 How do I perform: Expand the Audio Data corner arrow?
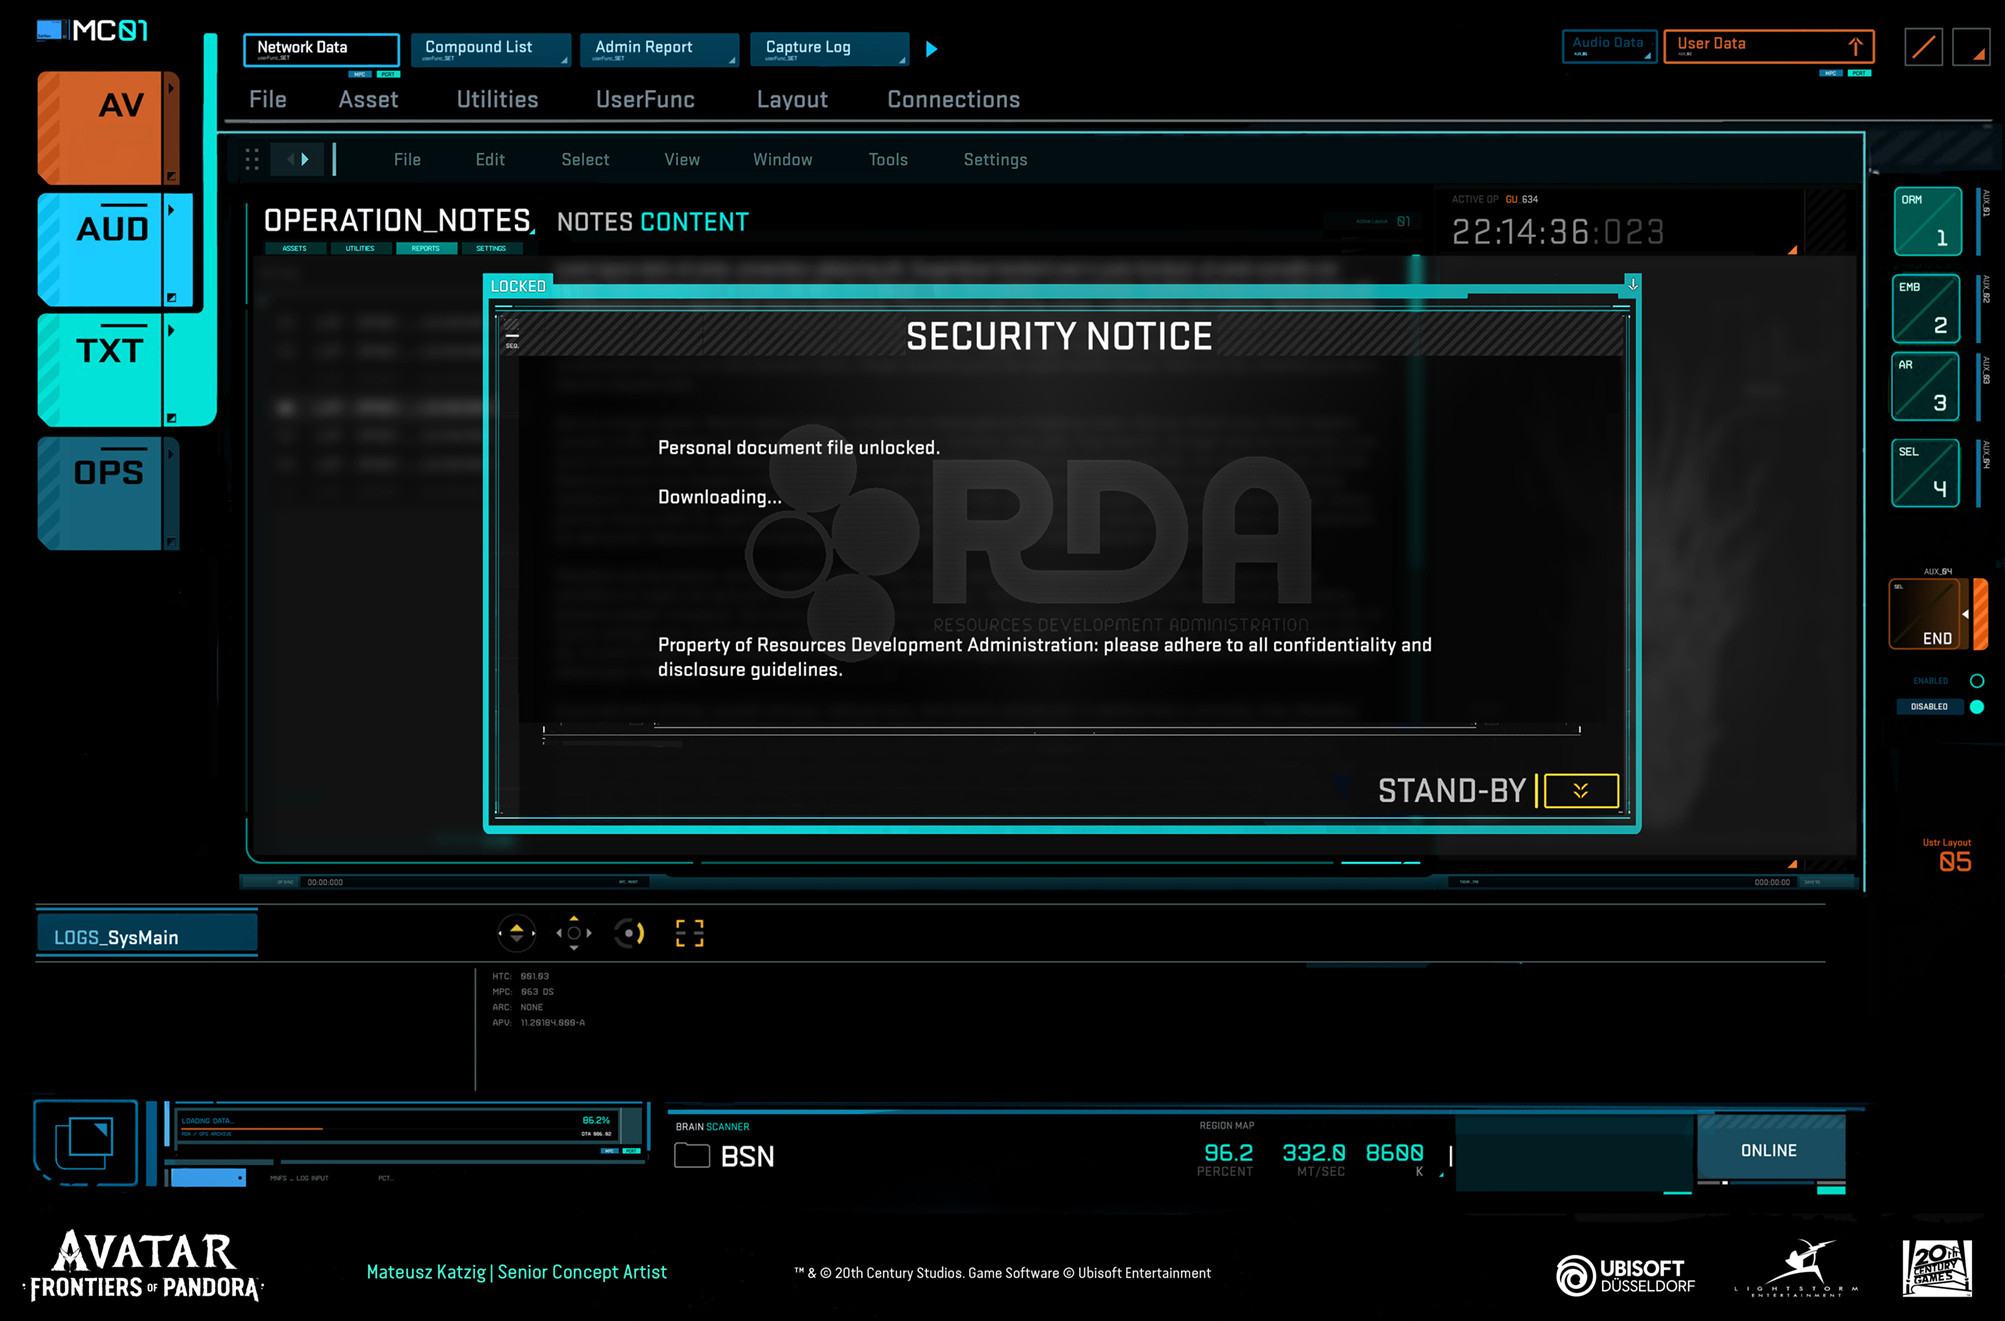tap(1647, 56)
